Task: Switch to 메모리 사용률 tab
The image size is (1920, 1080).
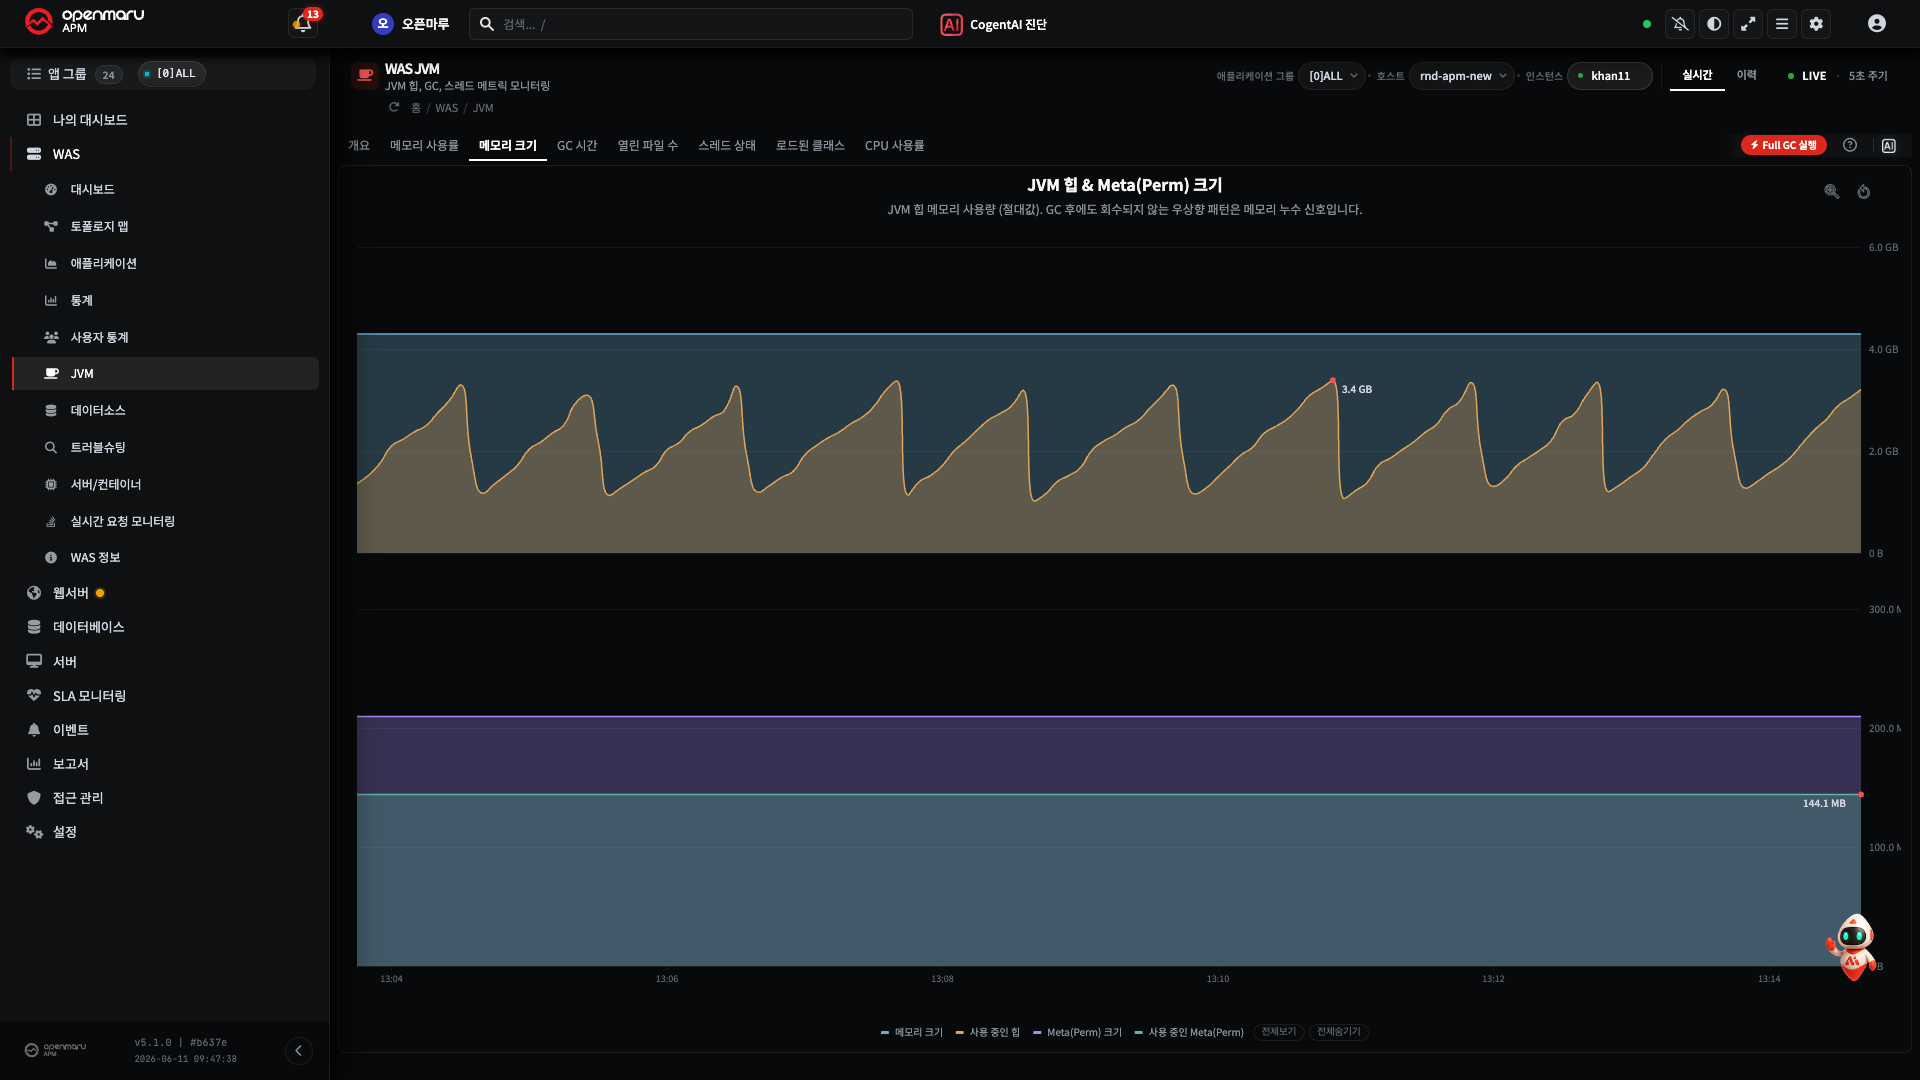Action: point(424,146)
